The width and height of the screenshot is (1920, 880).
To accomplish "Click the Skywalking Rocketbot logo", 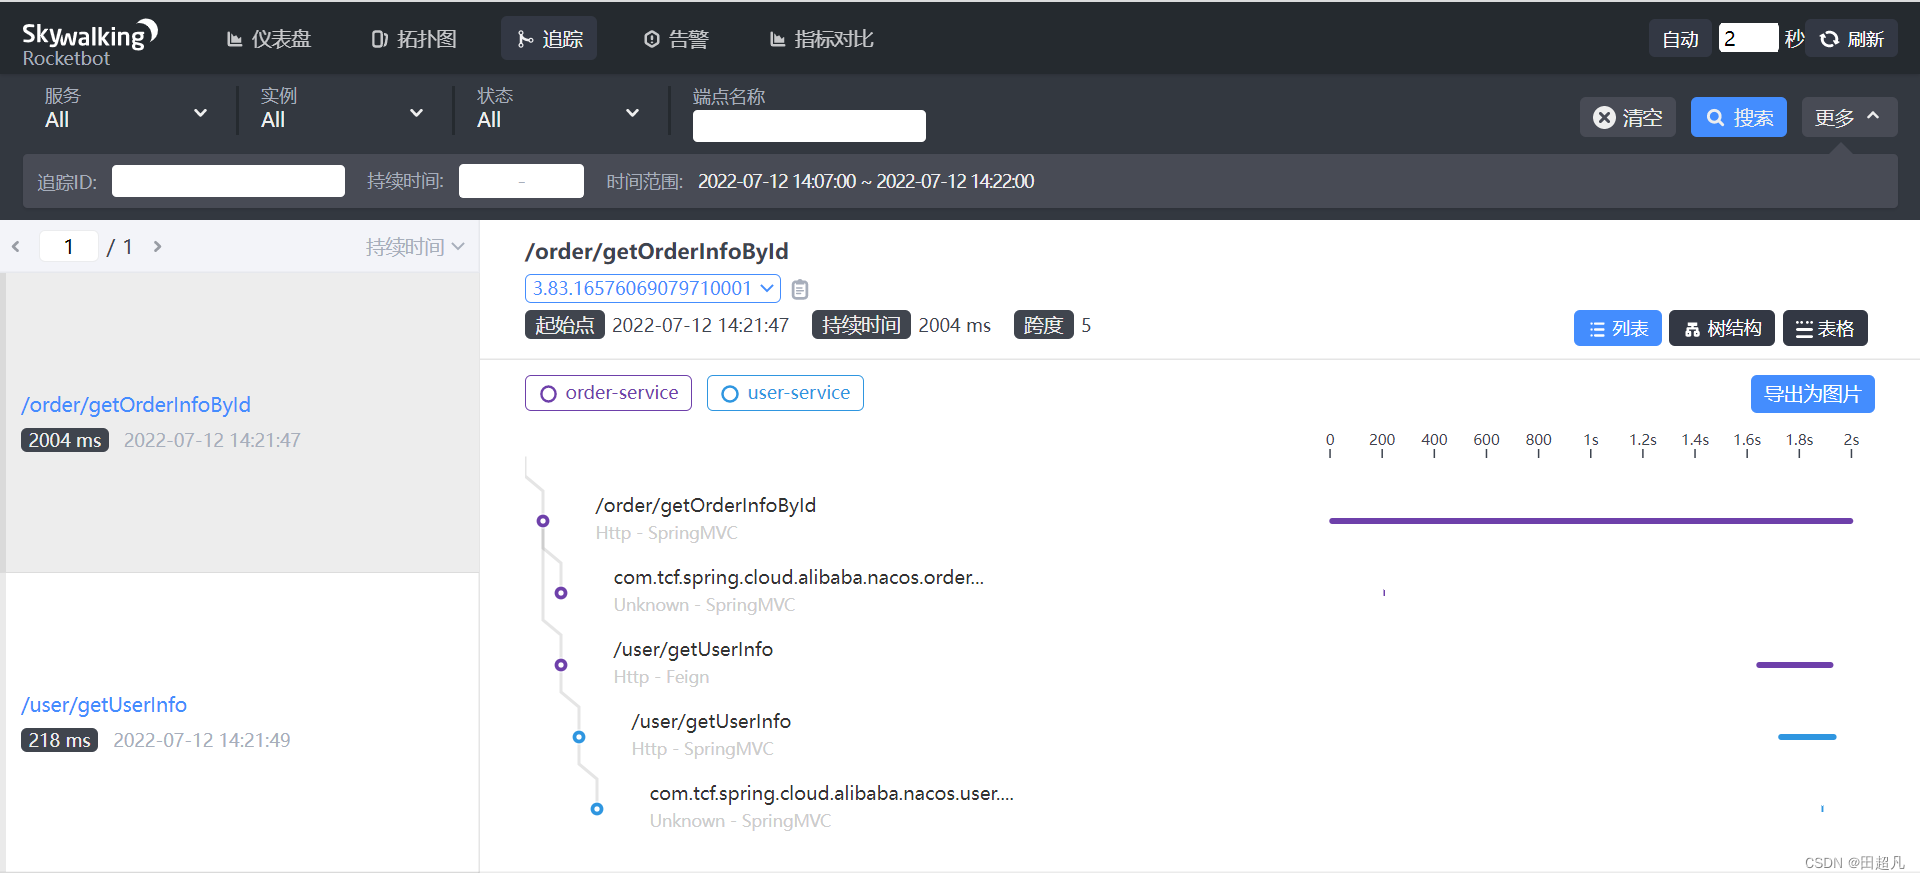I will 90,43.
